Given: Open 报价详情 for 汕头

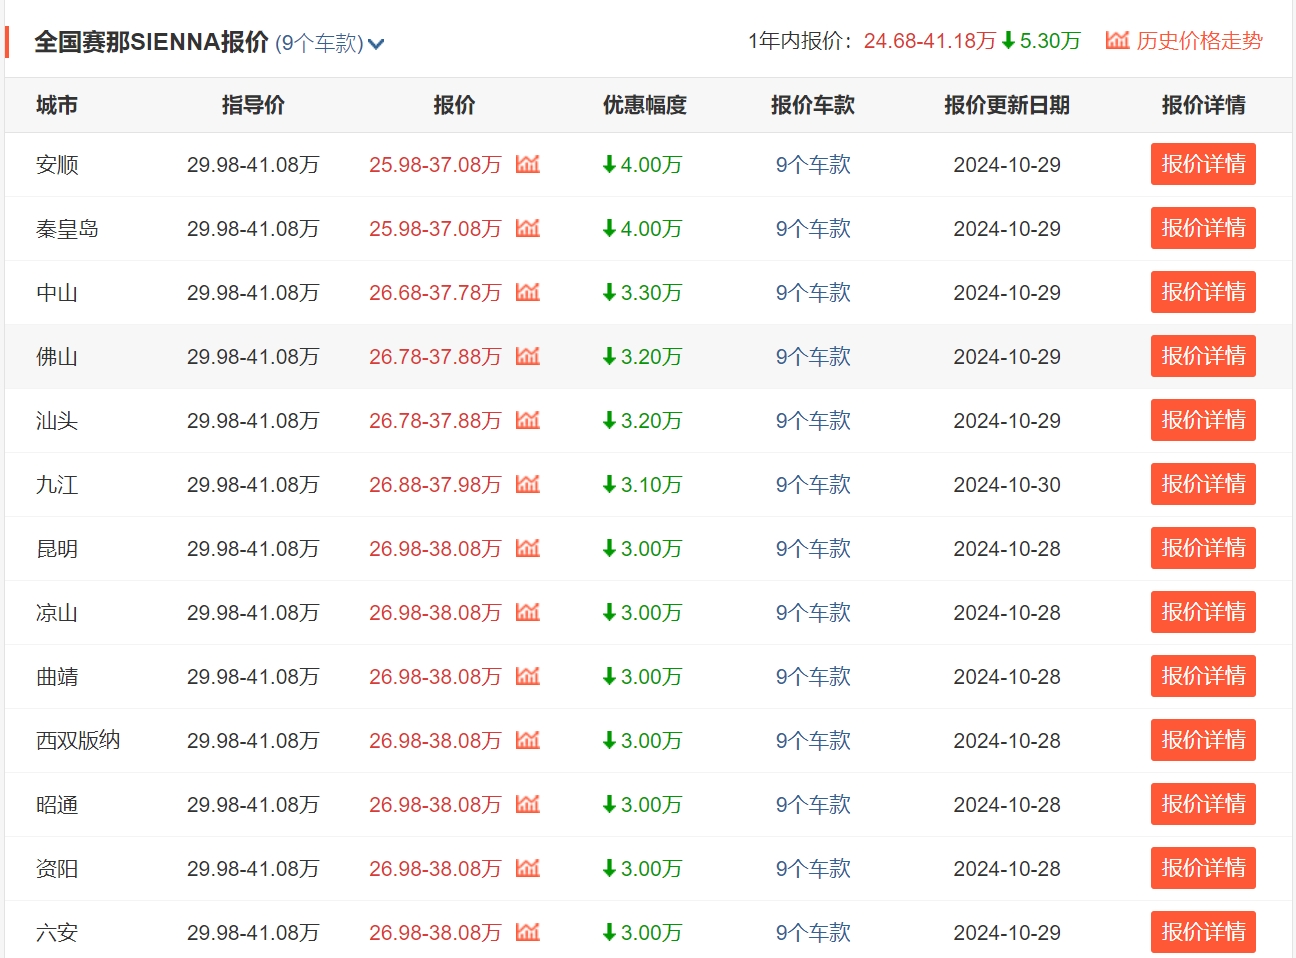Looking at the screenshot, I should (1203, 420).
